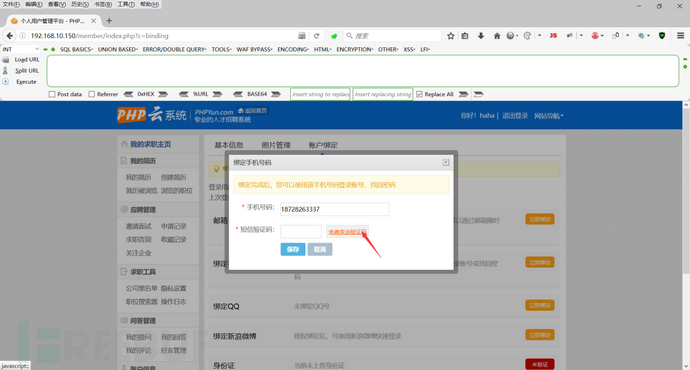Screen dimensions: 690x370
Task: Click the HackBar Execute play icon
Action: (x=6, y=82)
